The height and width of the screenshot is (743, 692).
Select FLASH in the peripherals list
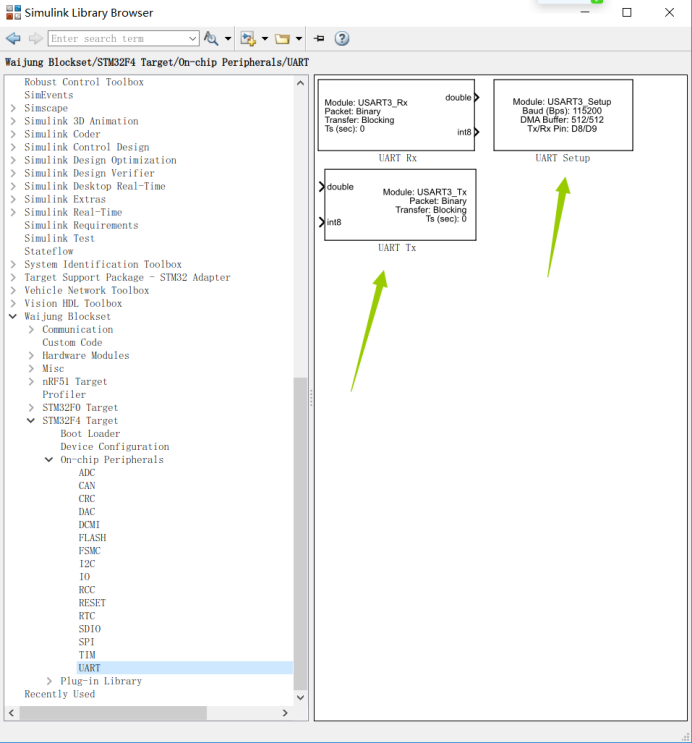point(92,538)
